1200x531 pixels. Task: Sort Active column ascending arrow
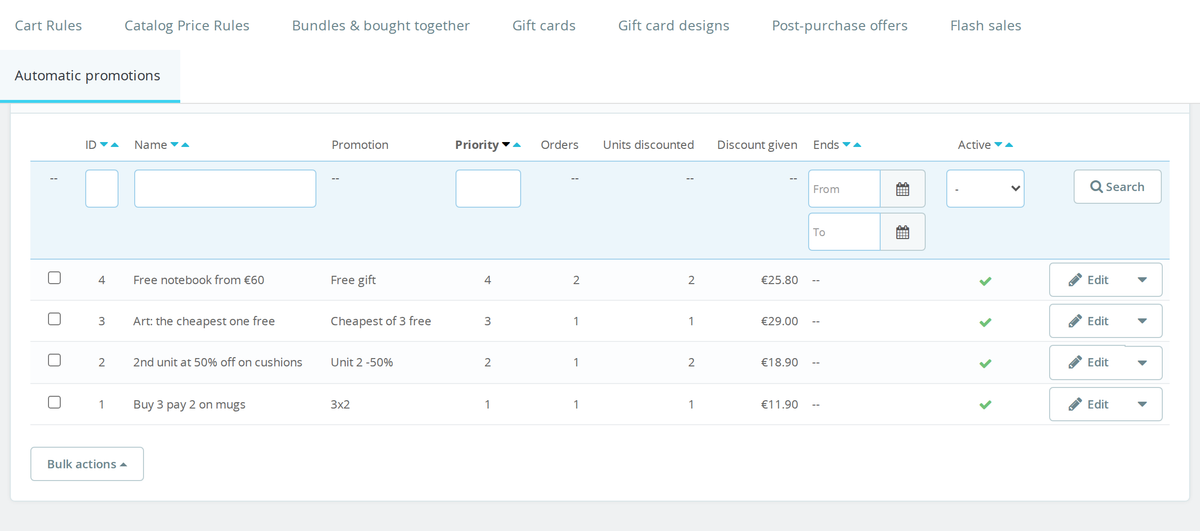point(1009,145)
